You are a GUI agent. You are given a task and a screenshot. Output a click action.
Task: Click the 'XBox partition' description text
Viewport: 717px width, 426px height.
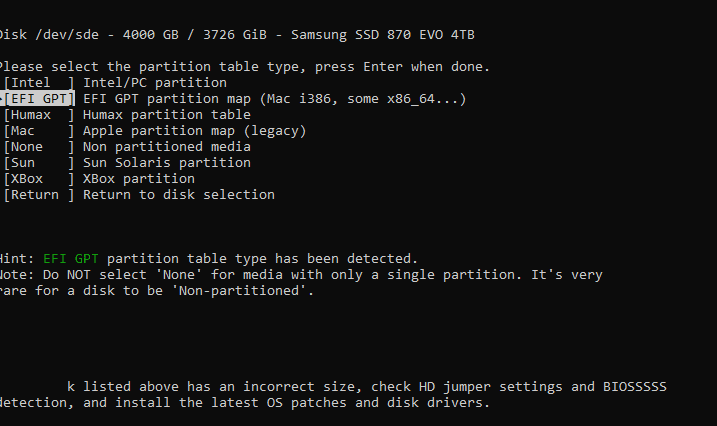139,179
